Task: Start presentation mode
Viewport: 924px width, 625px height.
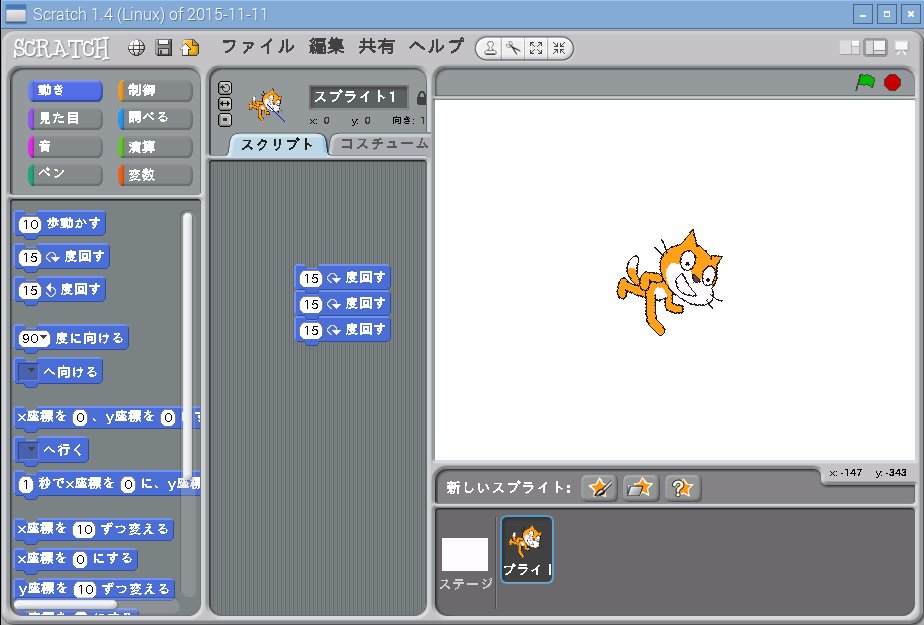Action: coord(902,48)
